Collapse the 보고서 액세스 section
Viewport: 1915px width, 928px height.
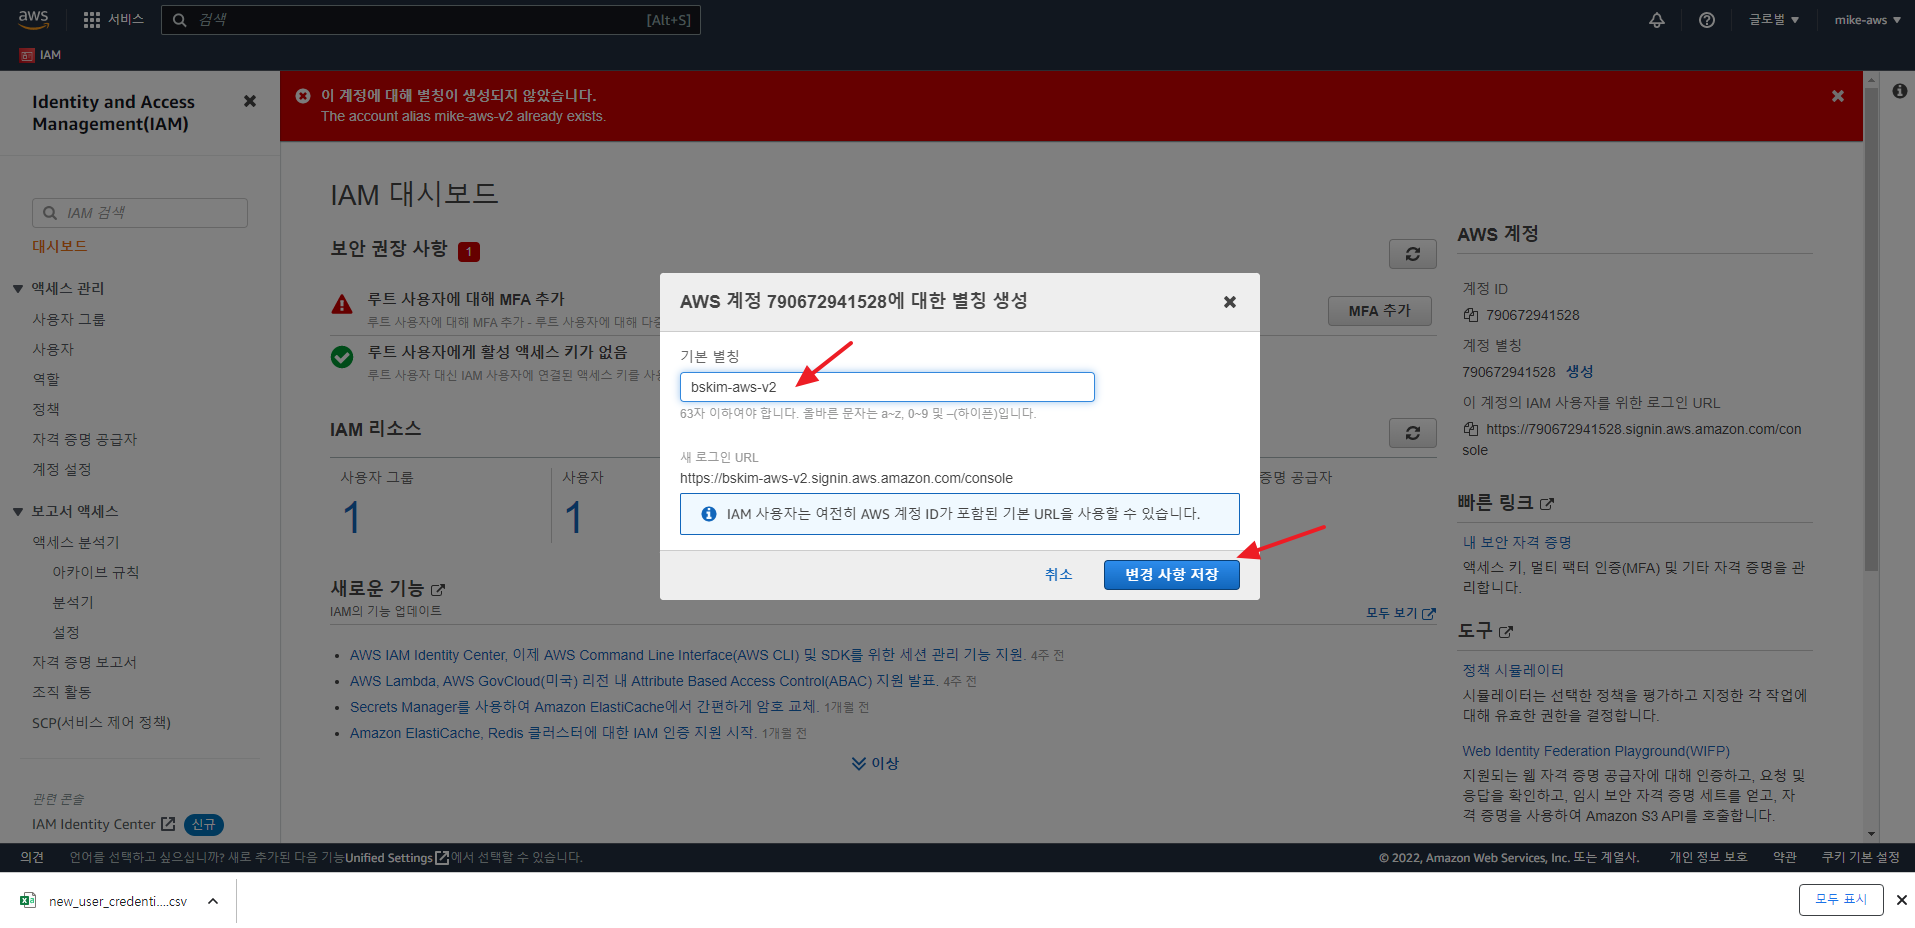(x=18, y=512)
